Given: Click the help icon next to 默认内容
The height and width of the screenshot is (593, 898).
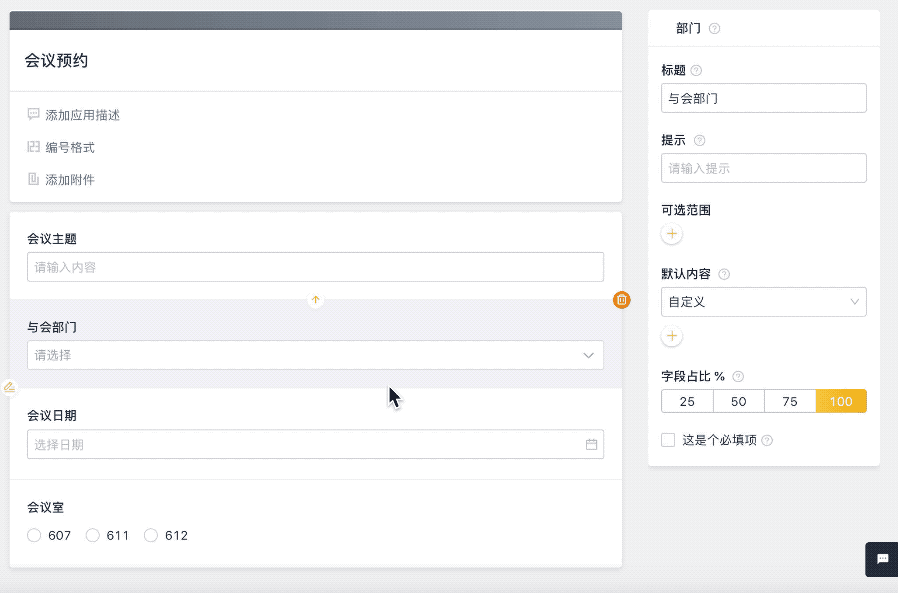Looking at the screenshot, I should click(724, 274).
